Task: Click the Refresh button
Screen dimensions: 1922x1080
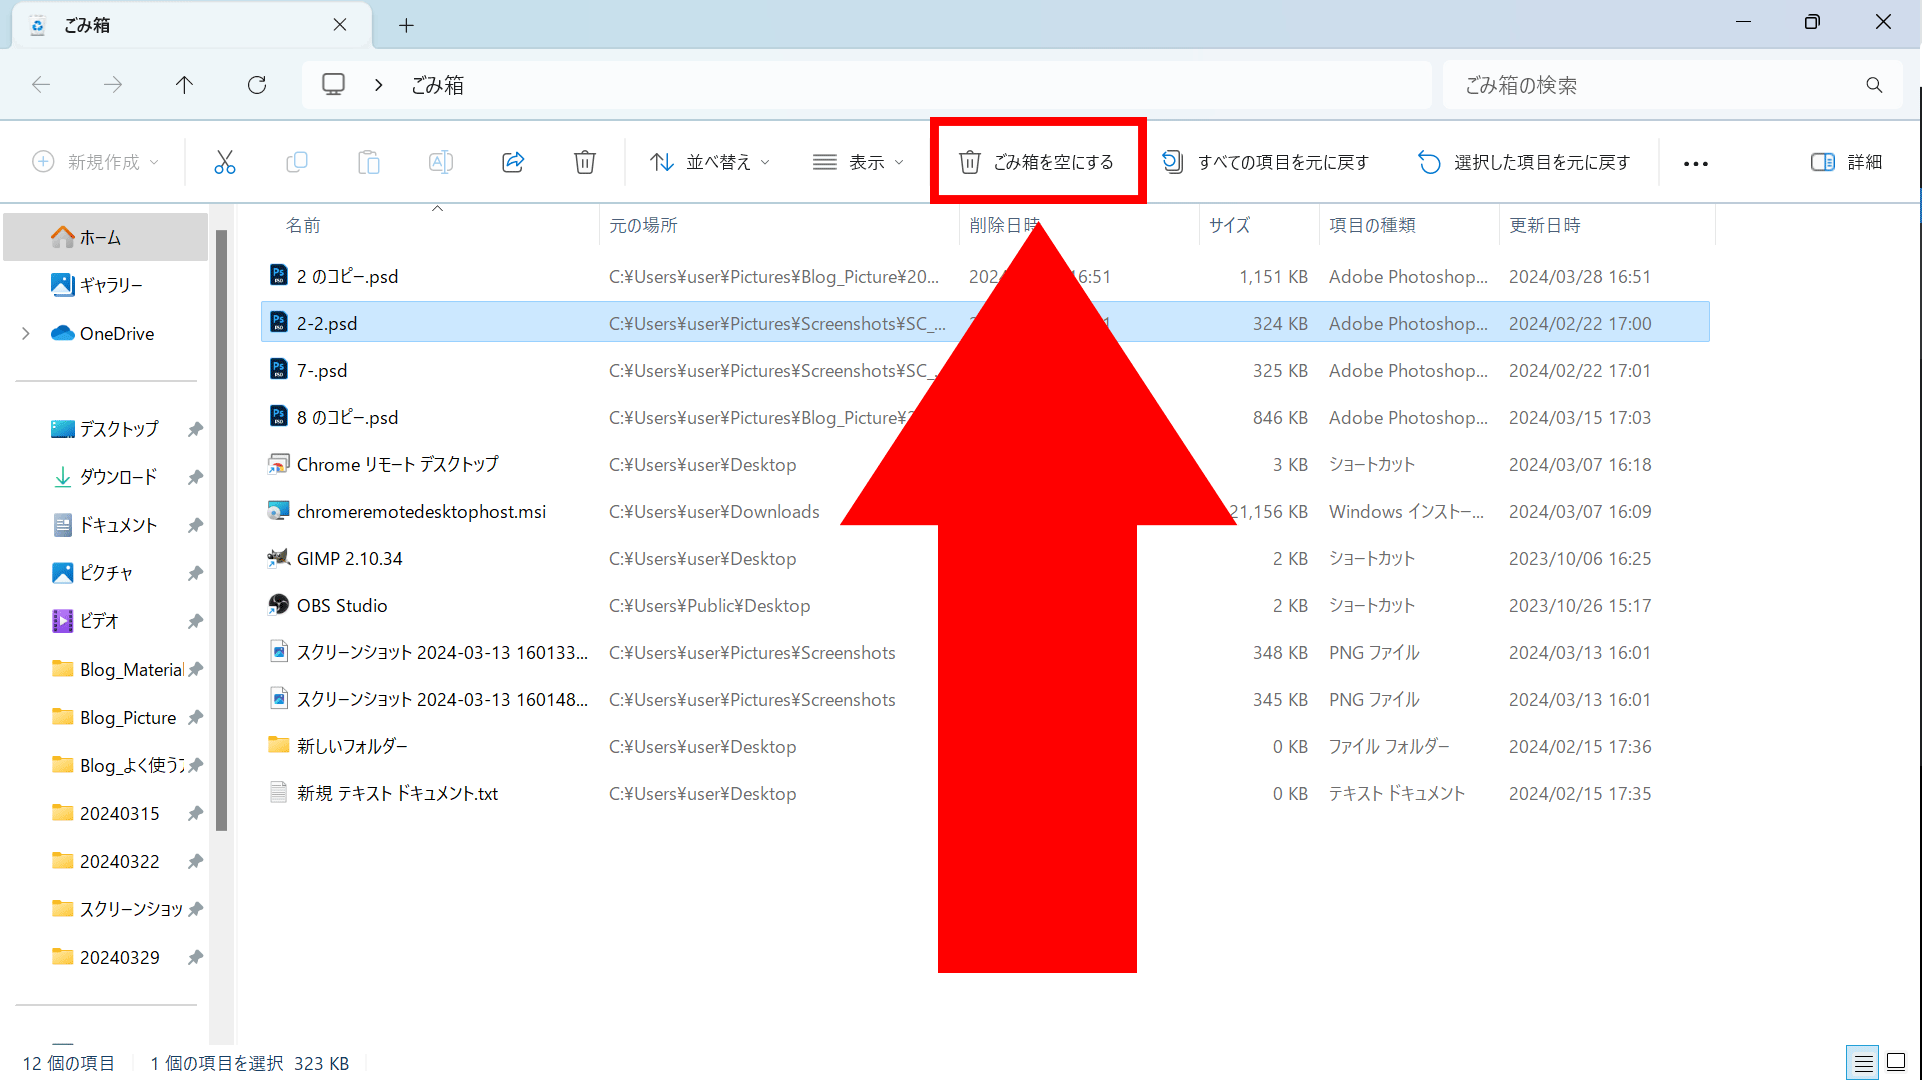Action: pos(257,85)
